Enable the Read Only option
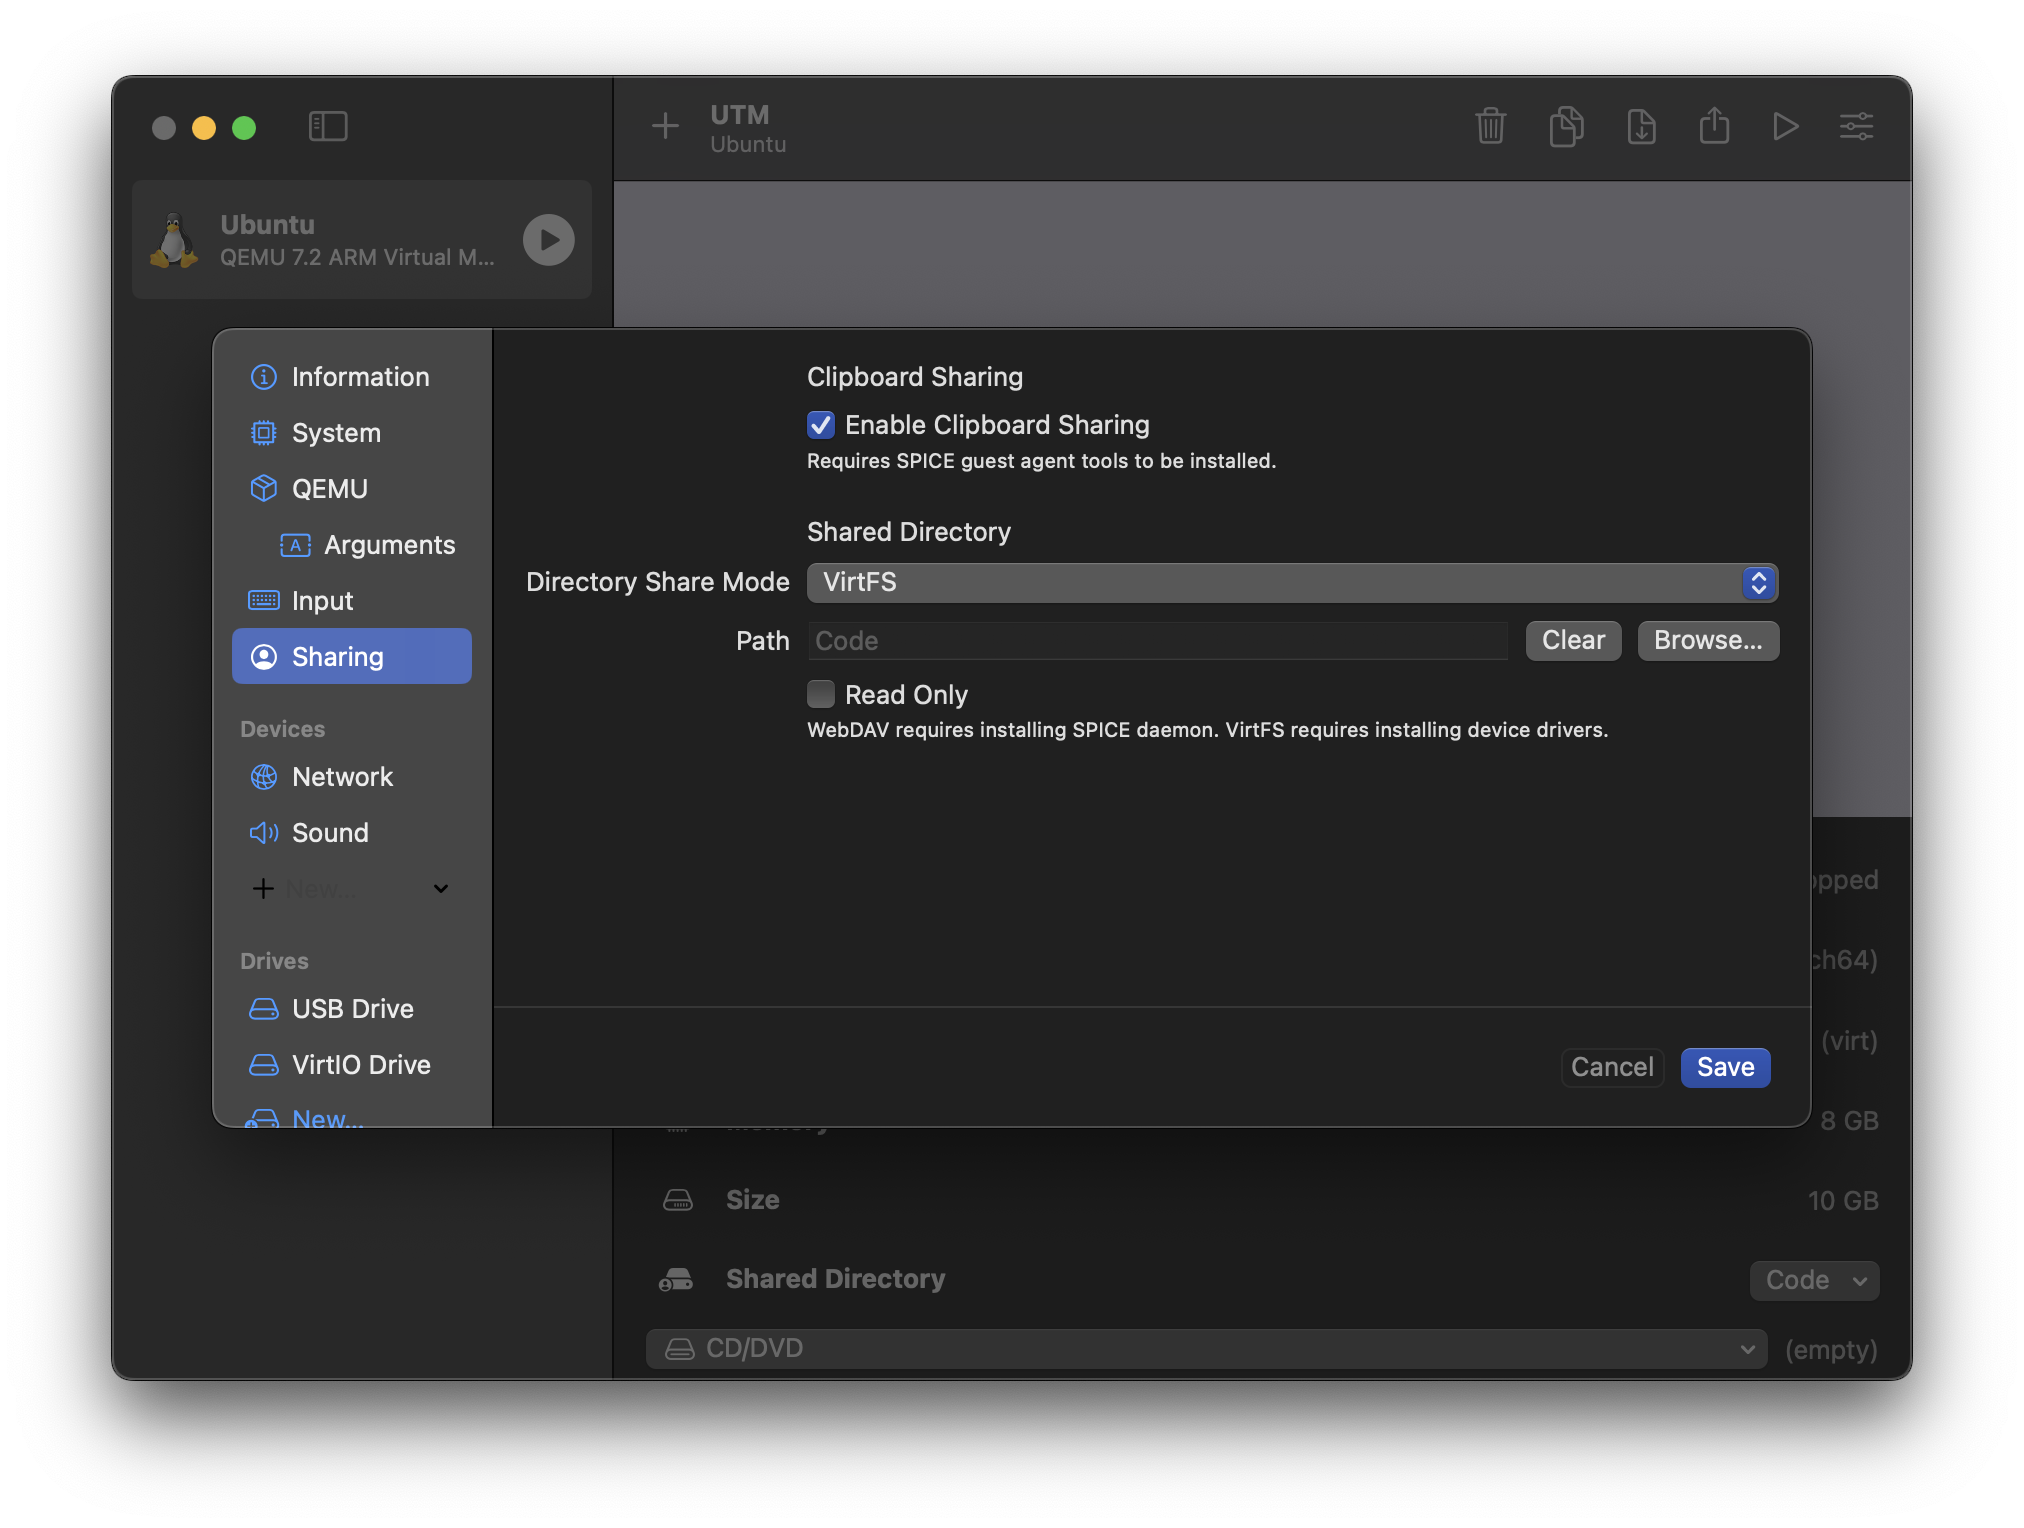 point(820,694)
